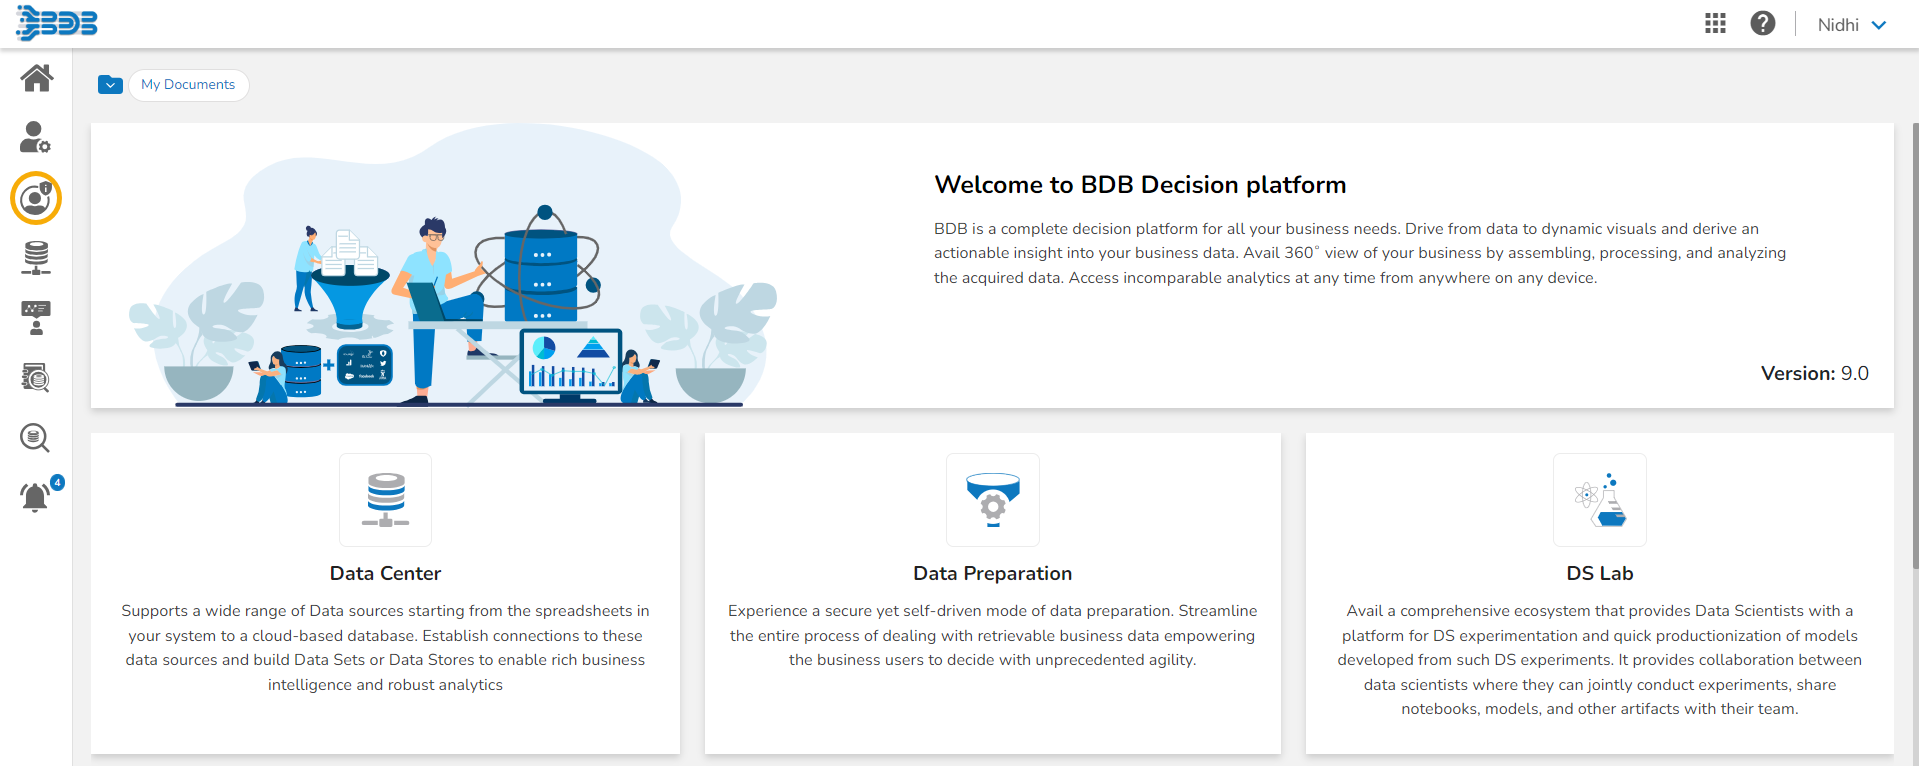Click the DS Lab flask icon
This screenshot has height=766, width=1919.
tap(1600, 500)
